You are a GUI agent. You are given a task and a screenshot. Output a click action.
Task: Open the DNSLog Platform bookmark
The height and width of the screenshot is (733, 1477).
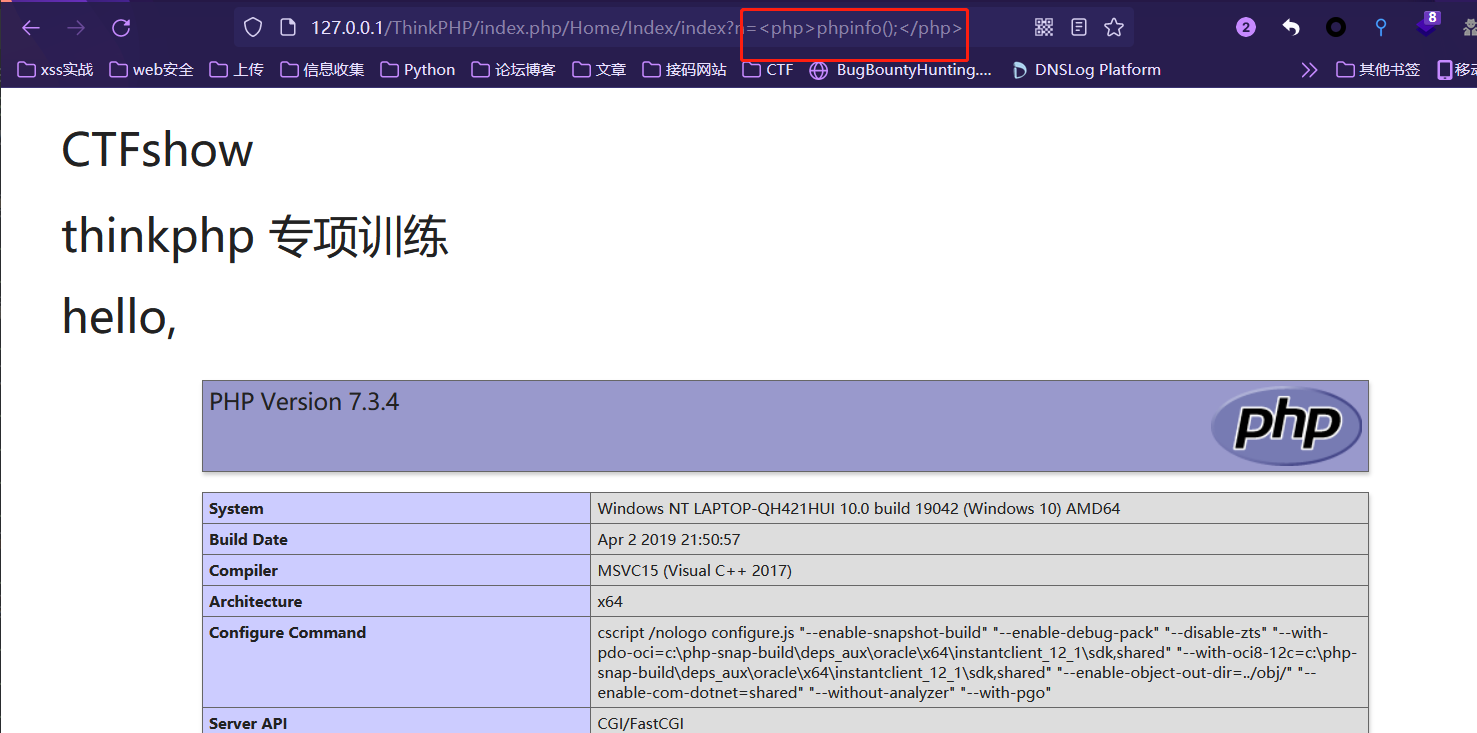[1085, 69]
